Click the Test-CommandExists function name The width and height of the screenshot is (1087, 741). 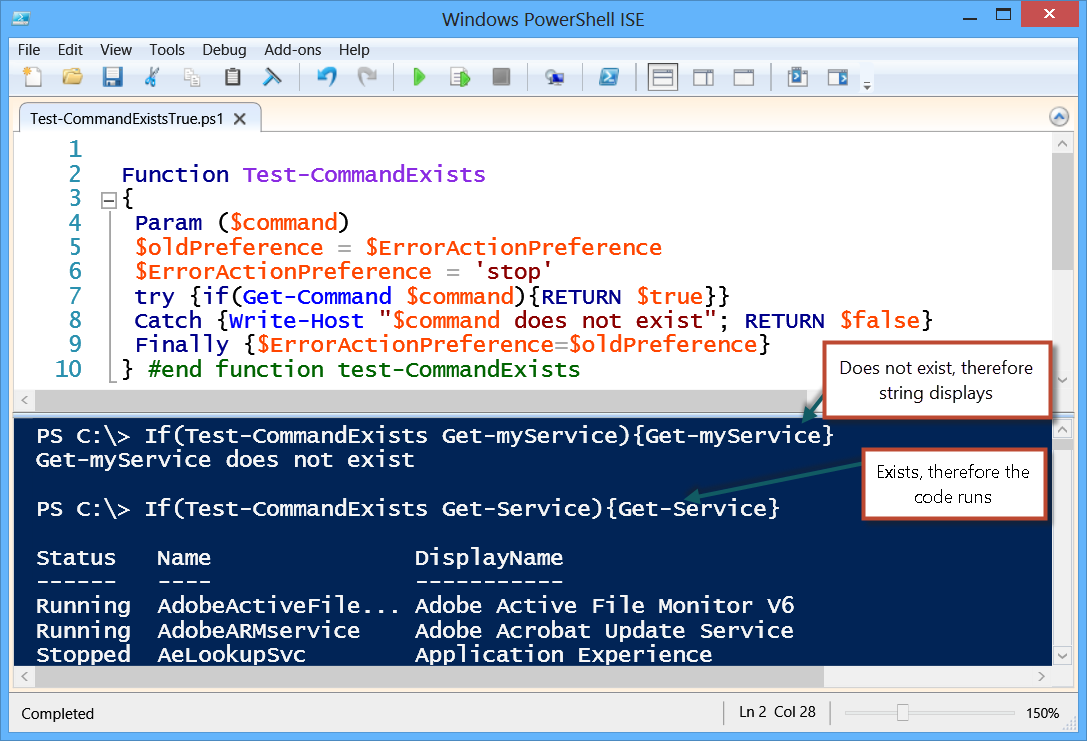pos(364,175)
